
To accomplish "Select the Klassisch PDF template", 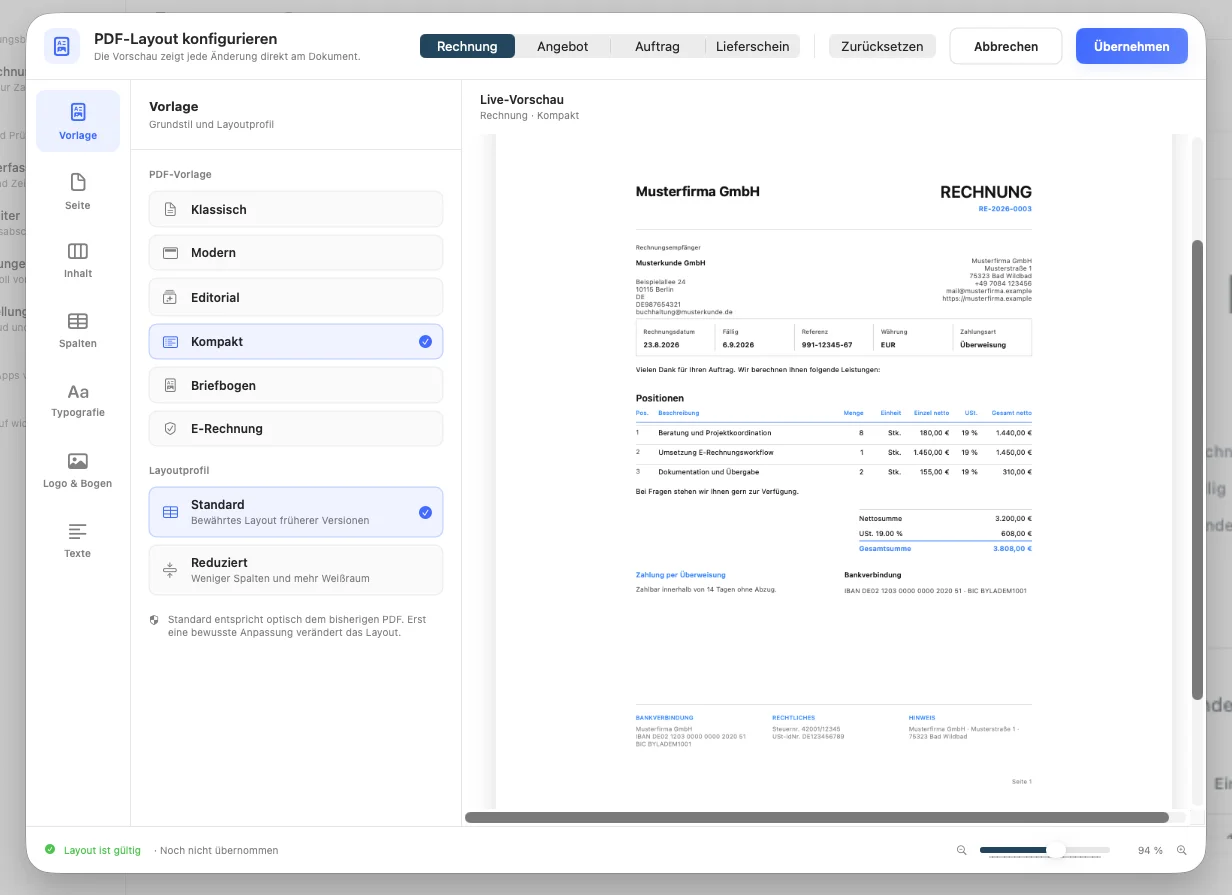I will click(296, 210).
